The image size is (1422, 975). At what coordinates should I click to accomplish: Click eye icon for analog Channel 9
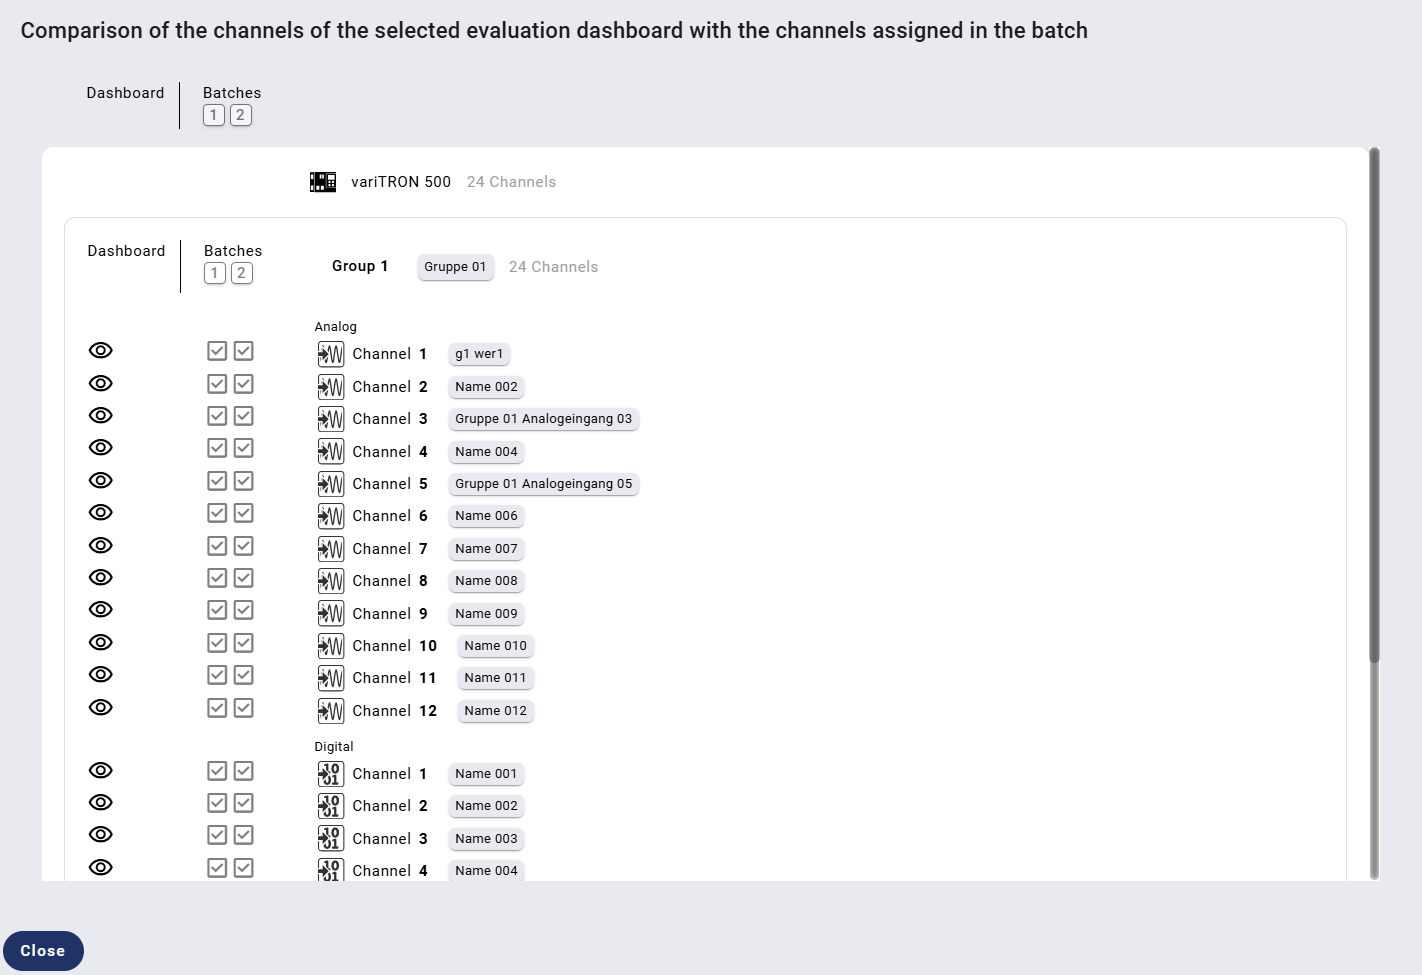[101, 610]
